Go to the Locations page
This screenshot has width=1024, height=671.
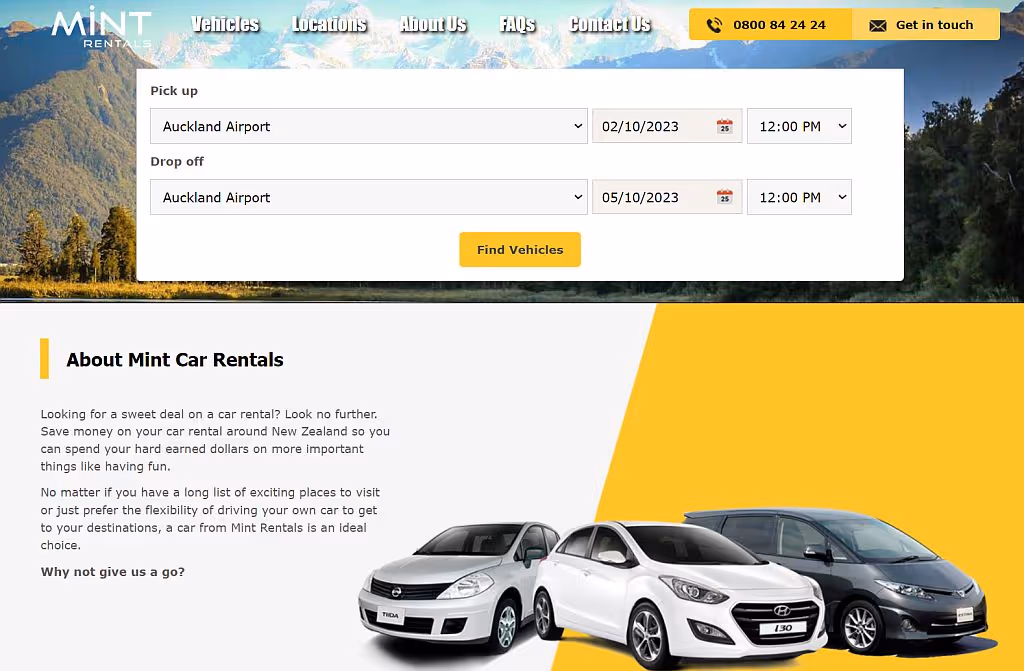click(329, 24)
